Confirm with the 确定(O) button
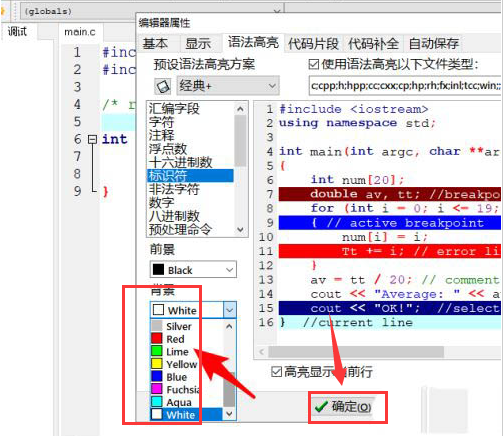This screenshot has width=503, height=436. [x=344, y=407]
